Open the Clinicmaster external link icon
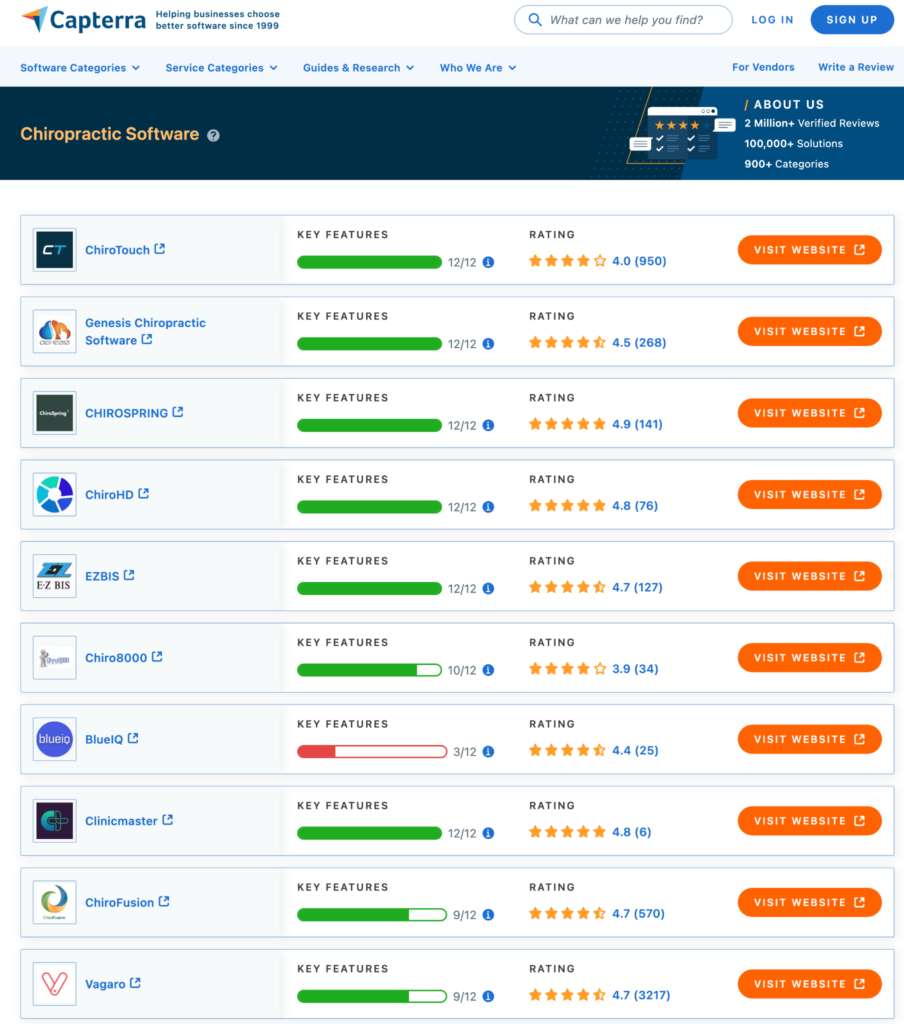This screenshot has width=904, height=1024. pyautogui.click(x=168, y=820)
